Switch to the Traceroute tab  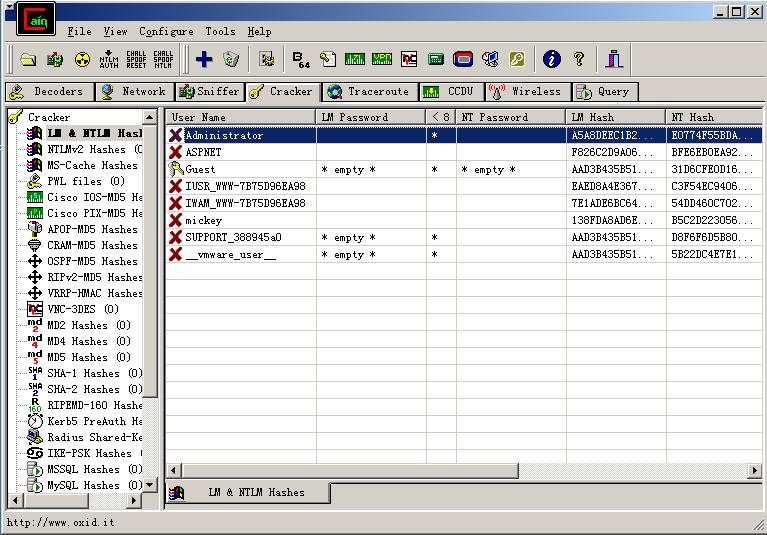point(369,91)
